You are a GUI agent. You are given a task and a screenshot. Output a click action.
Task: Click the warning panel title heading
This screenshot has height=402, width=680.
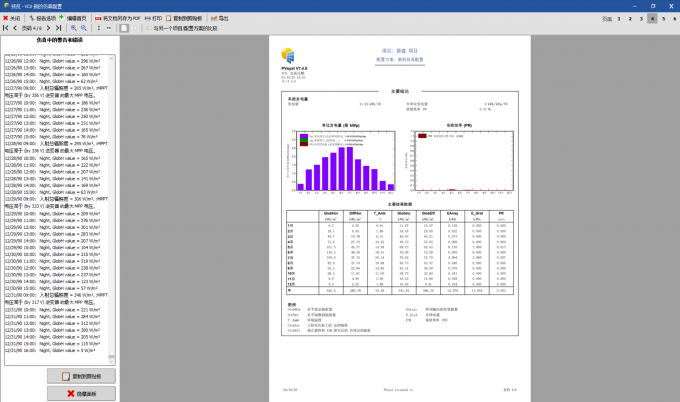tap(59, 40)
